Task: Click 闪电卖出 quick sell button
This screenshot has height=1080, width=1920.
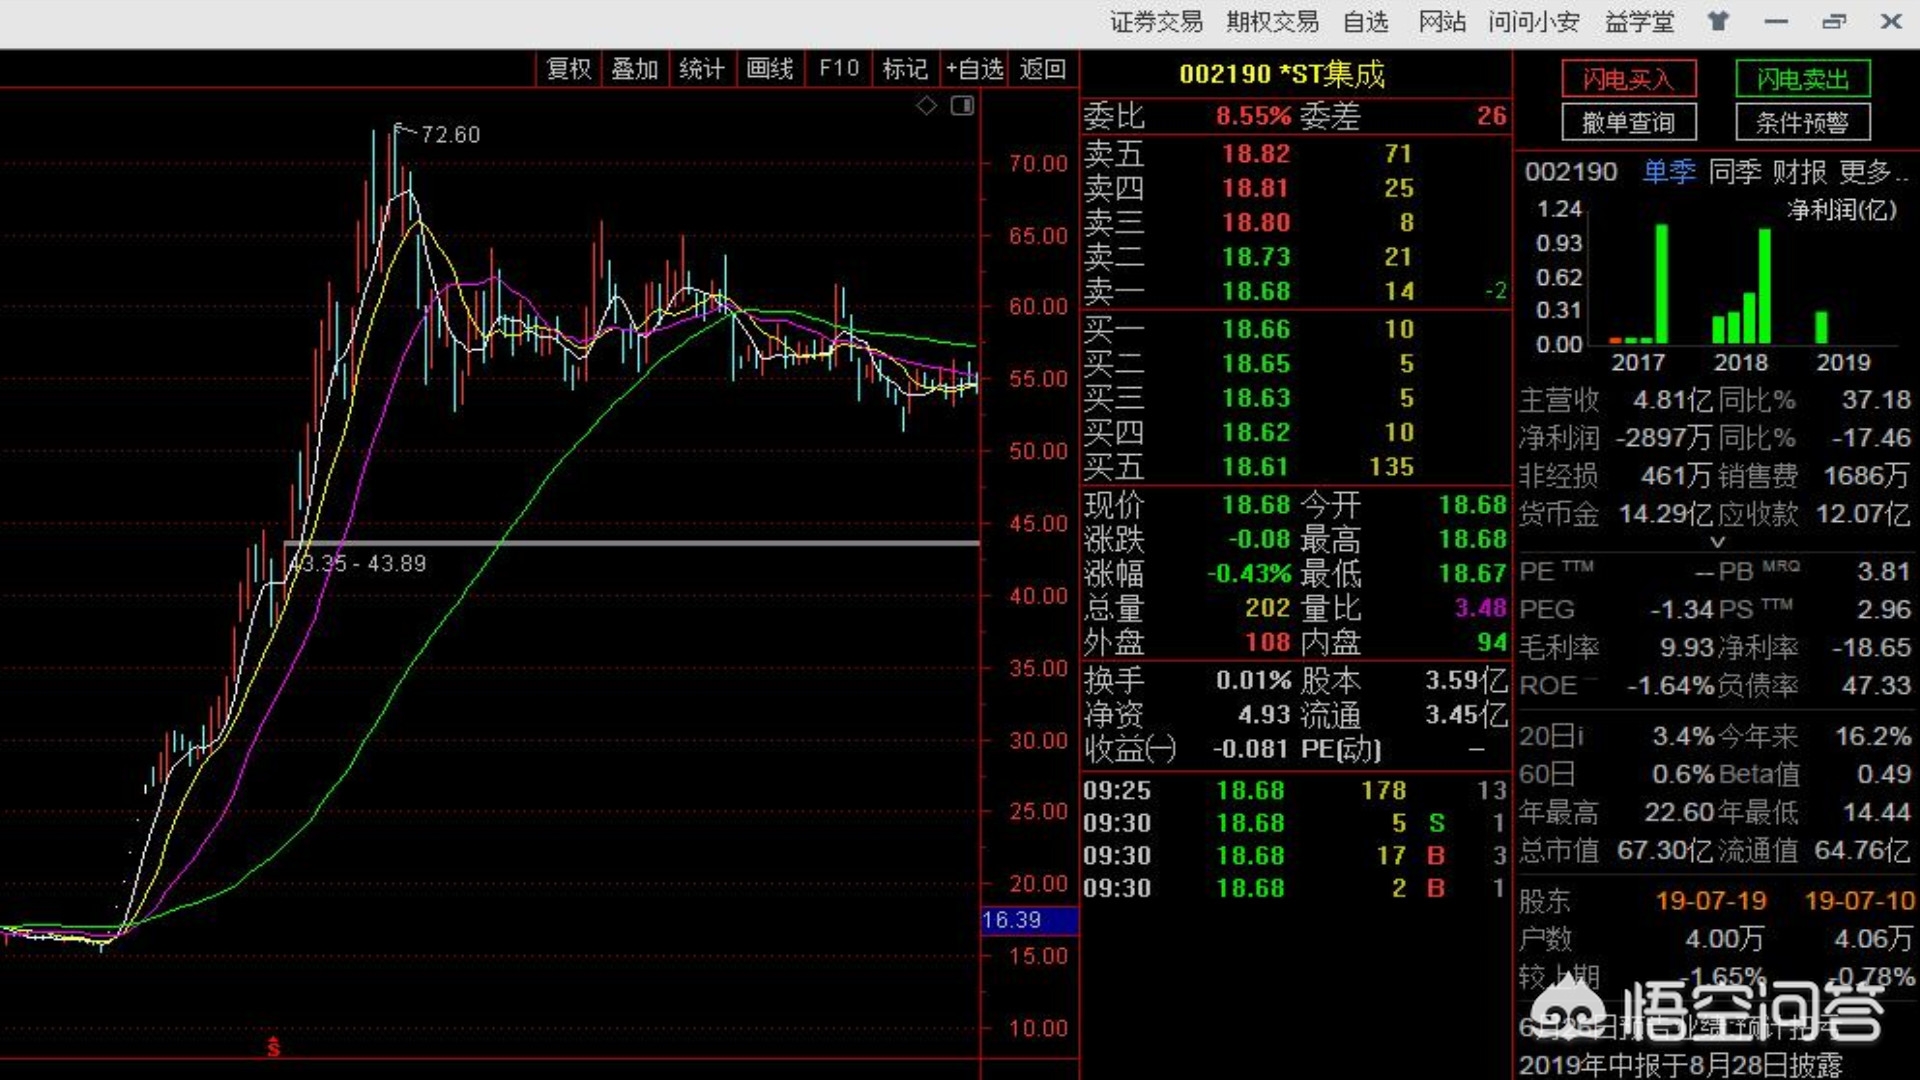Action: tap(1802, 79)
